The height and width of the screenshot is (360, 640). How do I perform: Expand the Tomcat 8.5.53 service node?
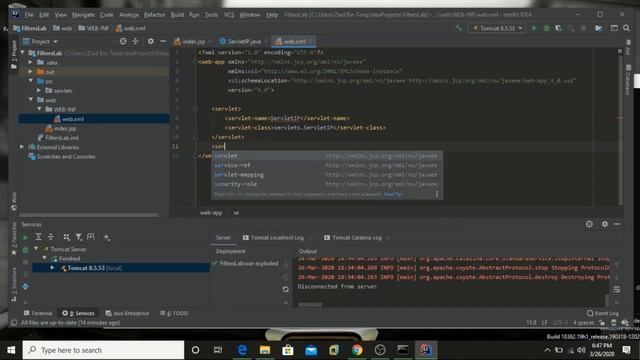tap(53, 268)
